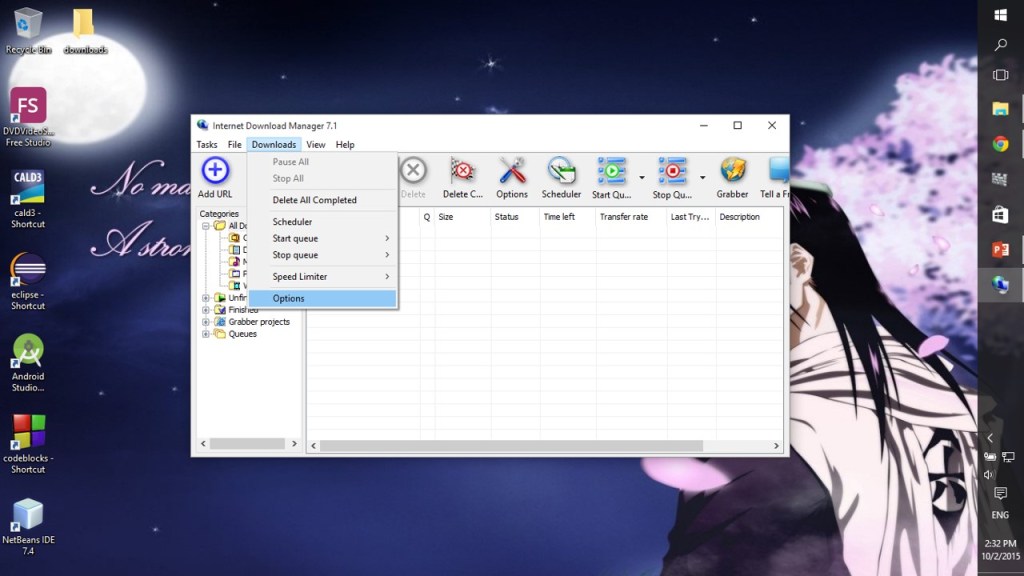This screenshot has height=576, width=1024.
Task: Click the download list horizontal scrollbar
Action: (x=540, y=444)
